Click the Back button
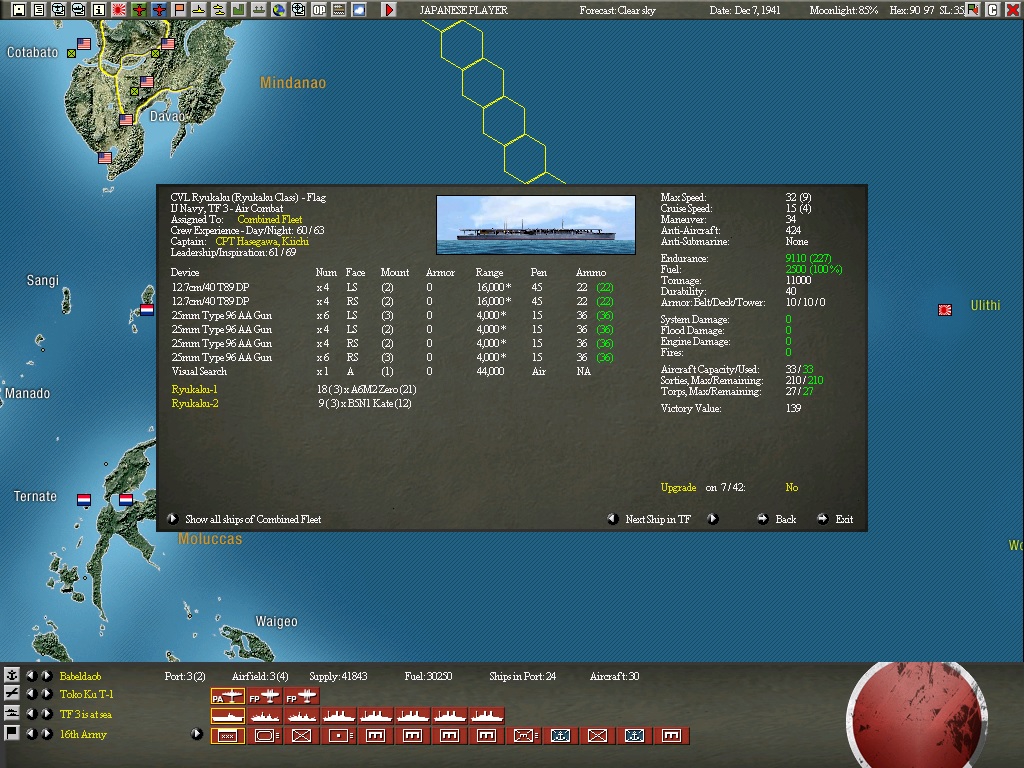The width and height of the screenshot is (1024, 768). click(776, 519)
